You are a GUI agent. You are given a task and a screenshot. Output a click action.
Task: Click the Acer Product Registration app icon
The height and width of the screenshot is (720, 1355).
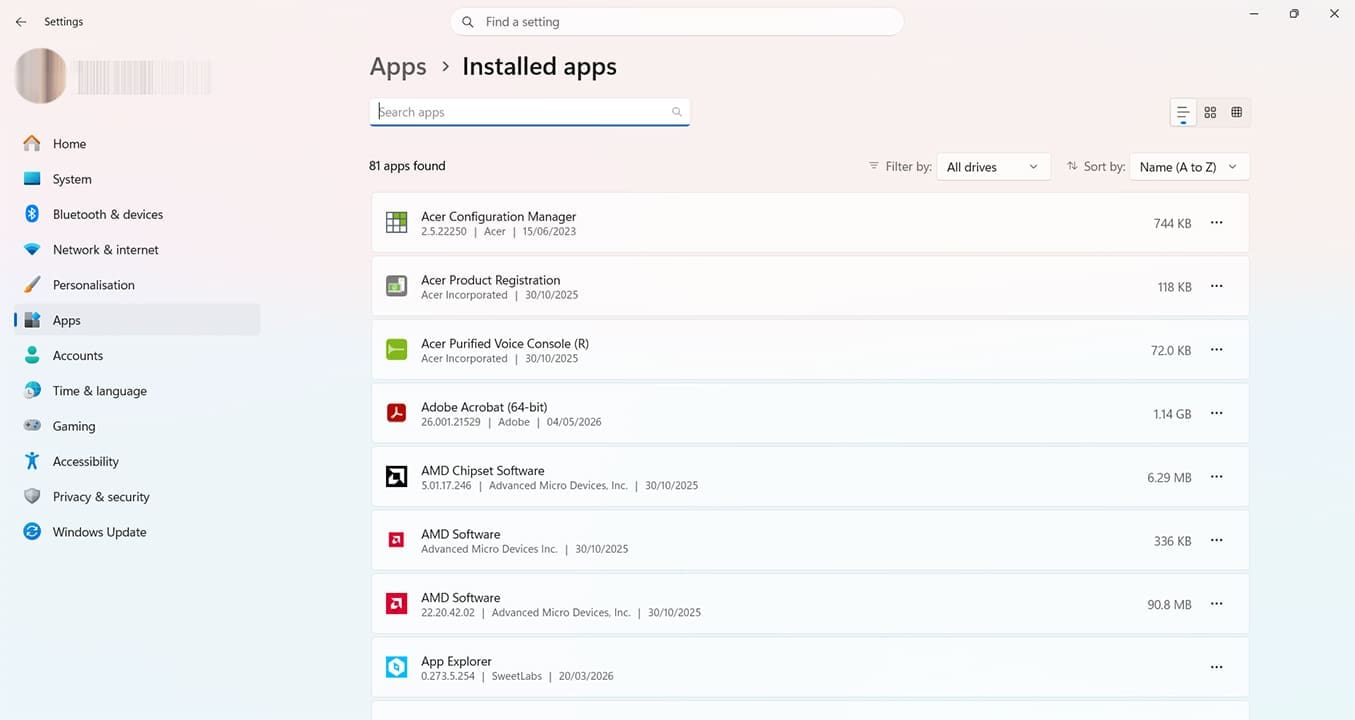[397, 286]
